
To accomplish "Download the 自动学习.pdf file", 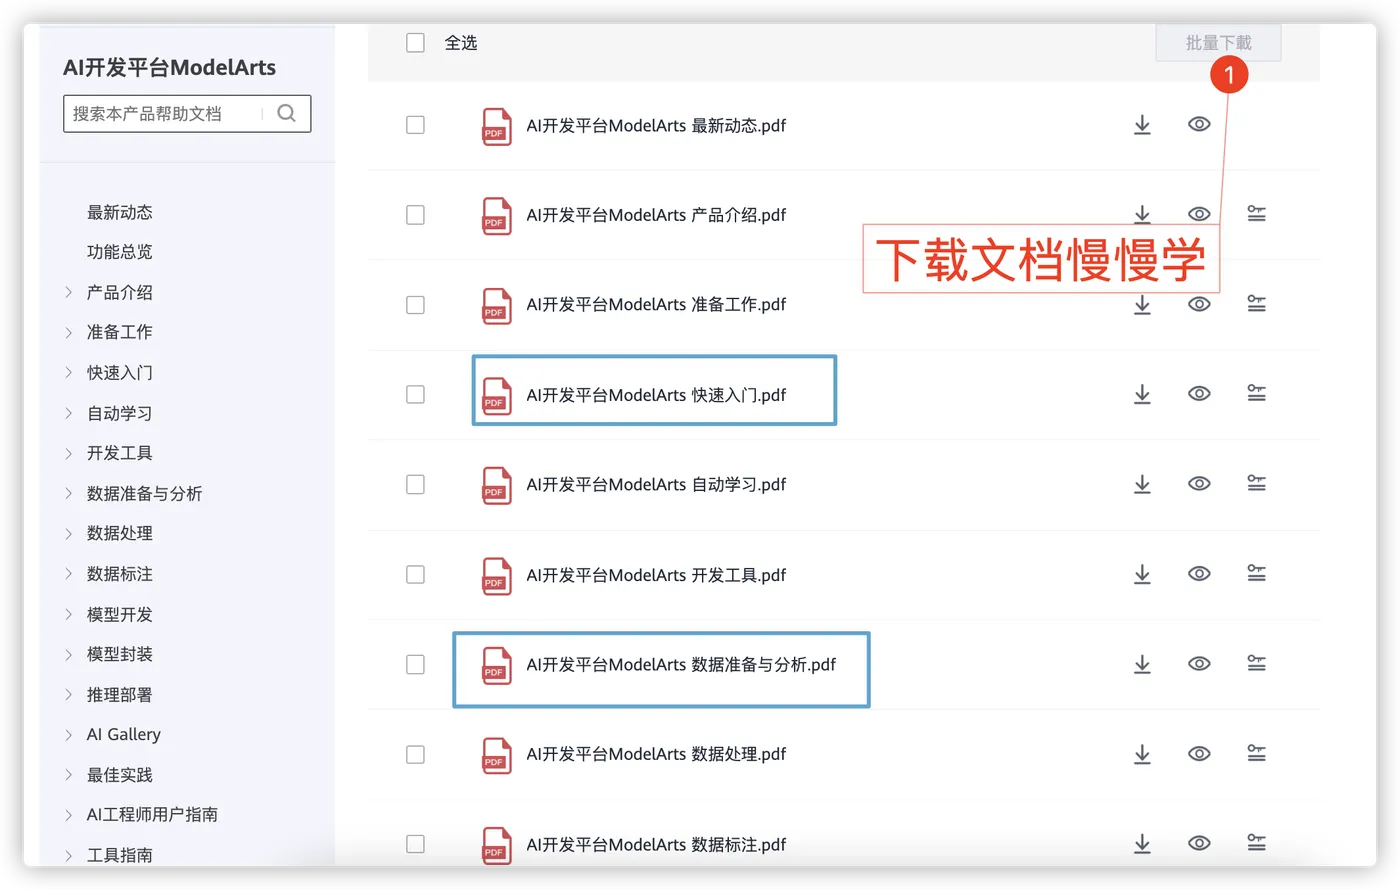I will tap(1142, 484).
